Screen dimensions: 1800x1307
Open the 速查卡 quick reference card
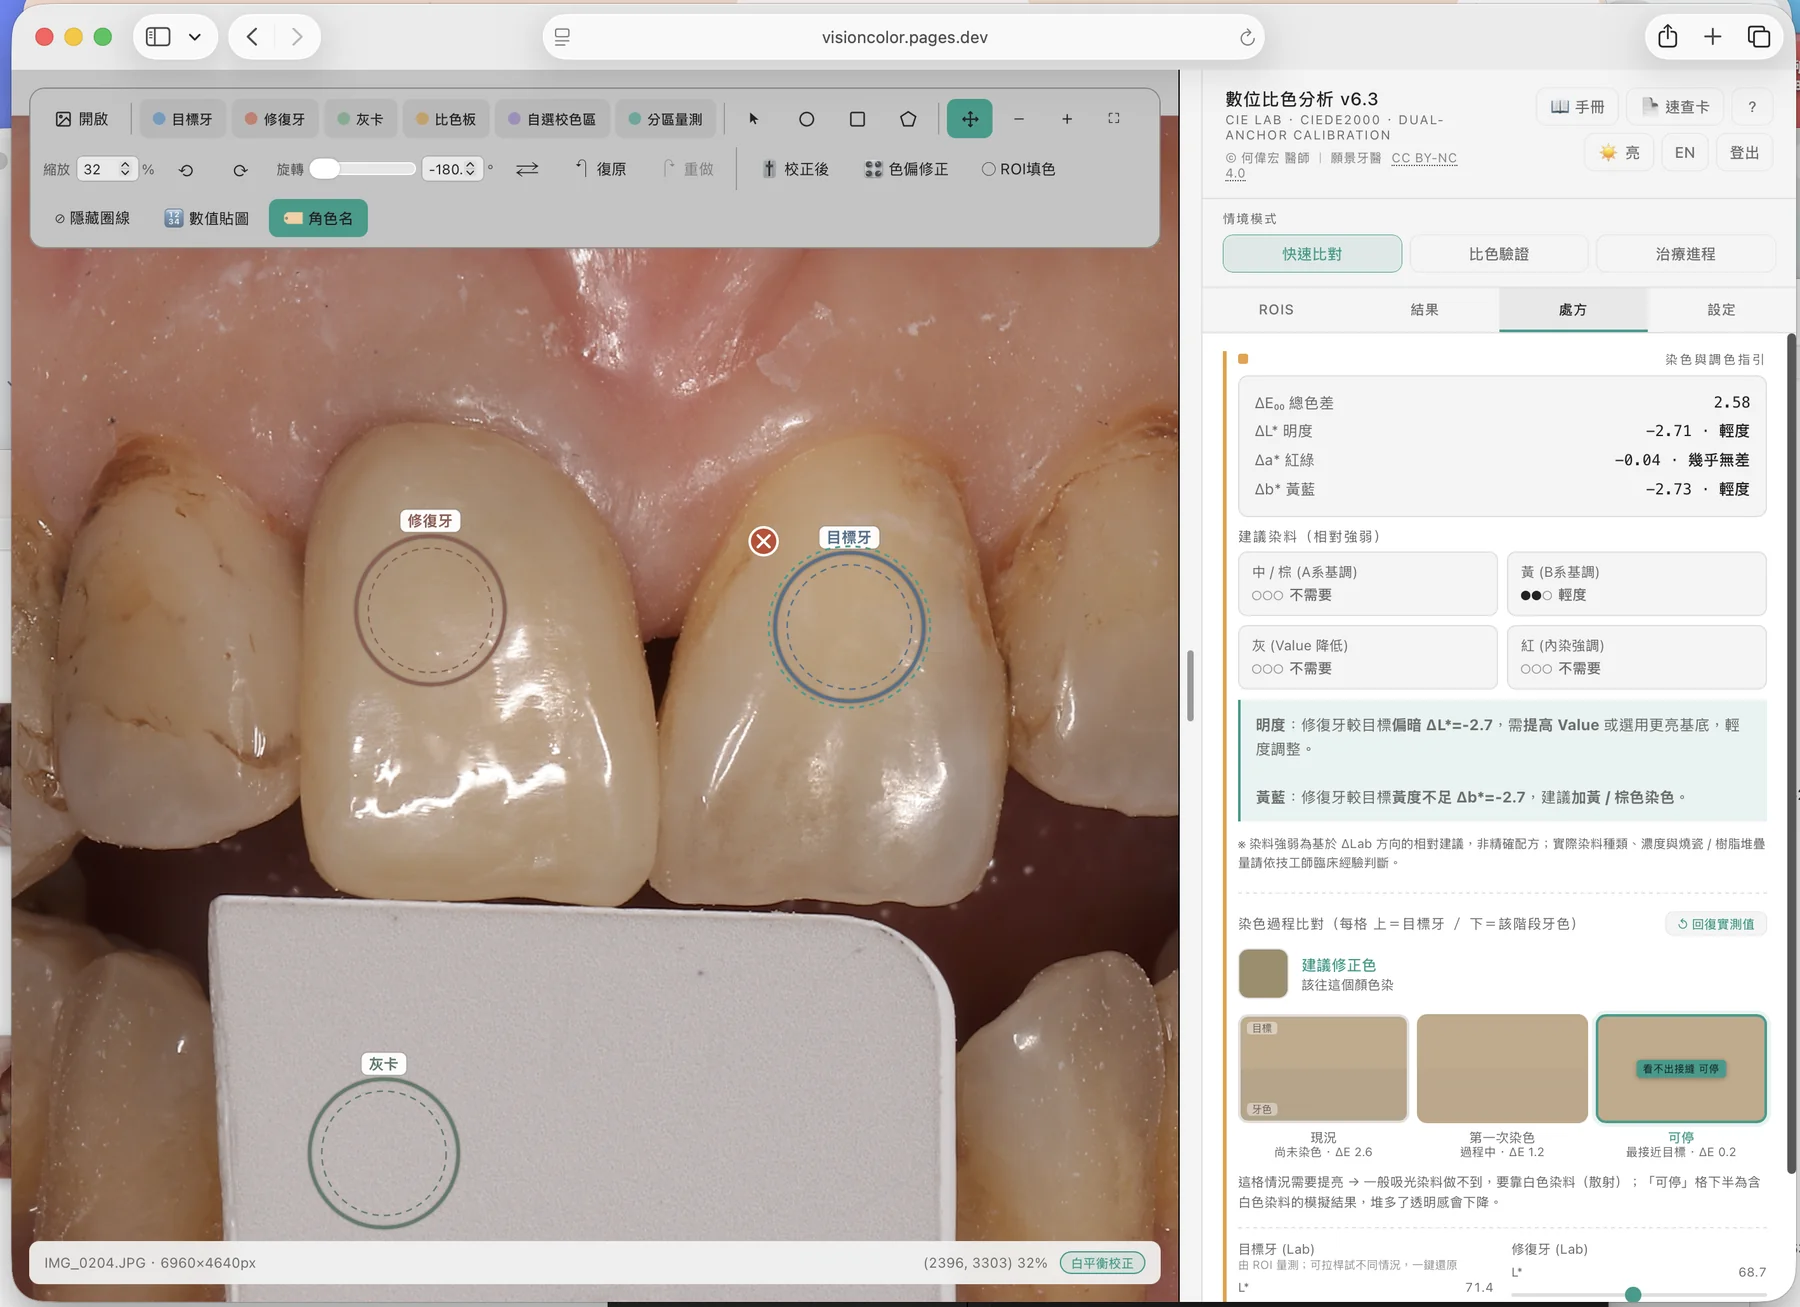pyautogui.click(x=1676, y=107)
